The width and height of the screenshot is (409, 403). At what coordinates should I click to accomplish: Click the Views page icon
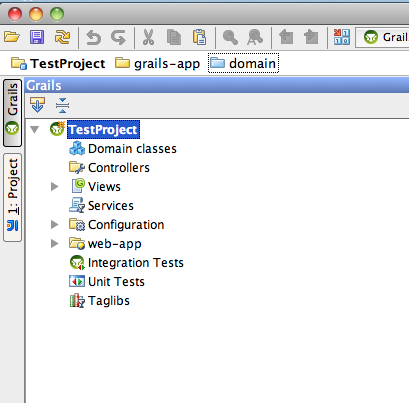click(x=78, y=186)
